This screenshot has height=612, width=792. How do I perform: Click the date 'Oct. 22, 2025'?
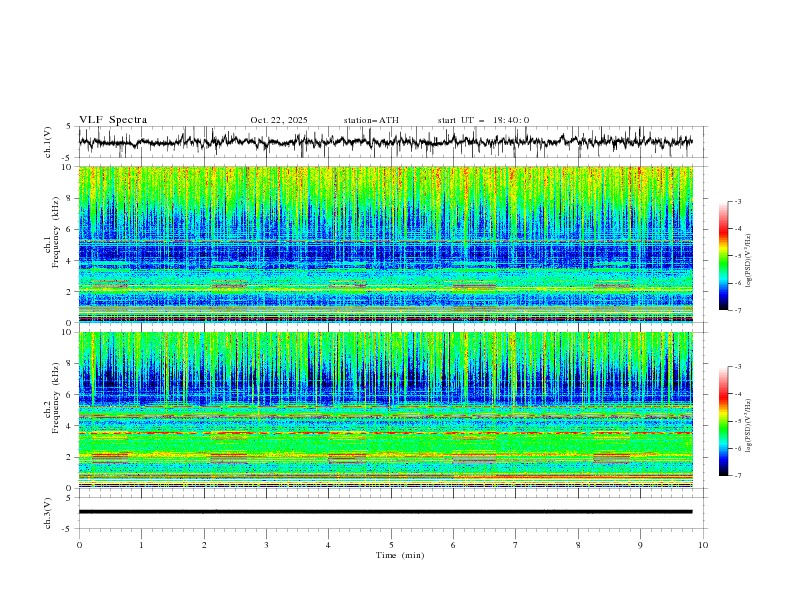279,120
